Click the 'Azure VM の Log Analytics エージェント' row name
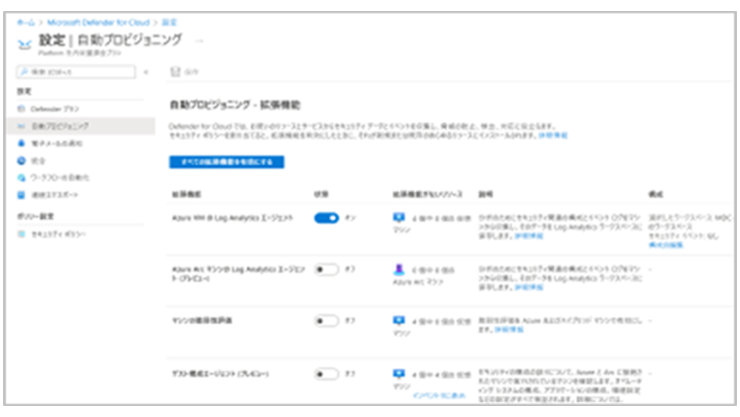This screenshot has height=417, width=740. tap(232, 218)
